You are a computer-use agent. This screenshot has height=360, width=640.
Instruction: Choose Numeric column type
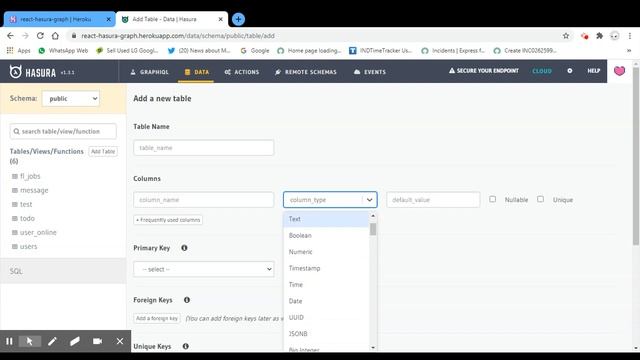pos(326,252)
